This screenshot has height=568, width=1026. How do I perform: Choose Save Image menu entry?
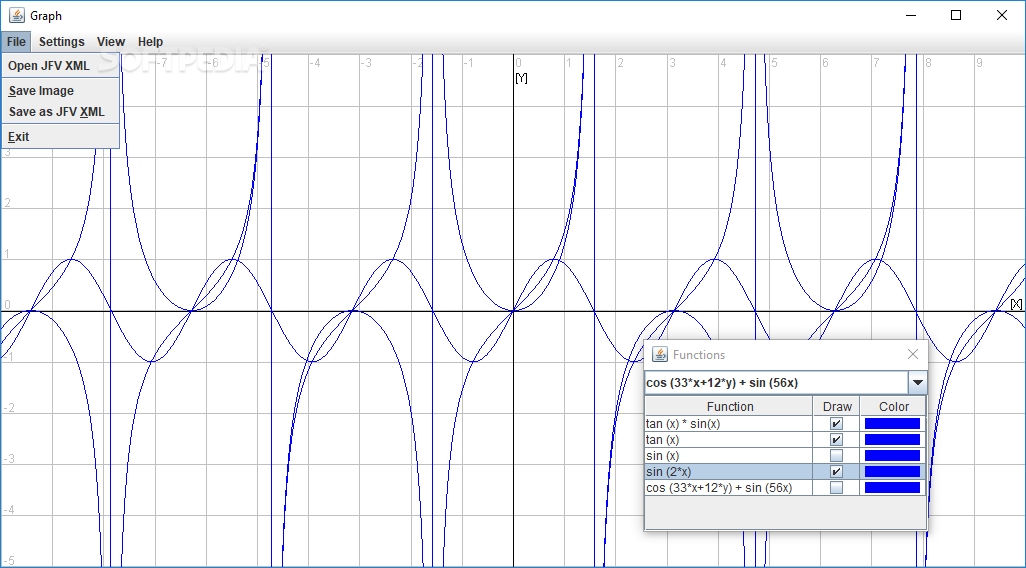tap(60, 91)
